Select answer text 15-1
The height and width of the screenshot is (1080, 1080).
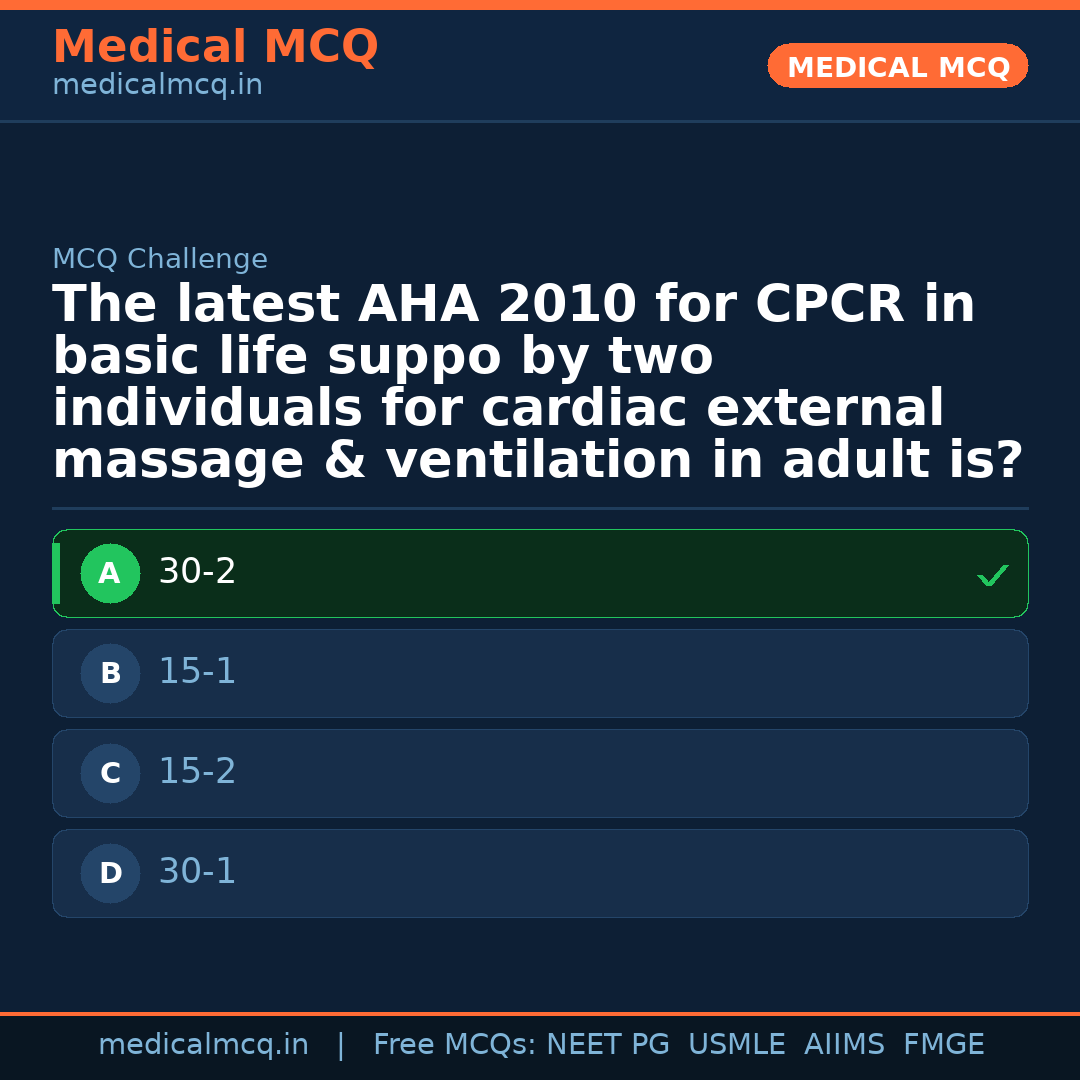tap(197, 672)
